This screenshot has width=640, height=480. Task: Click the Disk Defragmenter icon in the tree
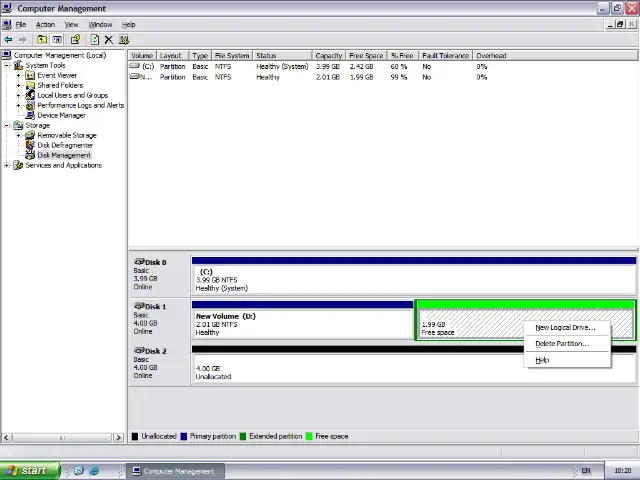[30, 145]
